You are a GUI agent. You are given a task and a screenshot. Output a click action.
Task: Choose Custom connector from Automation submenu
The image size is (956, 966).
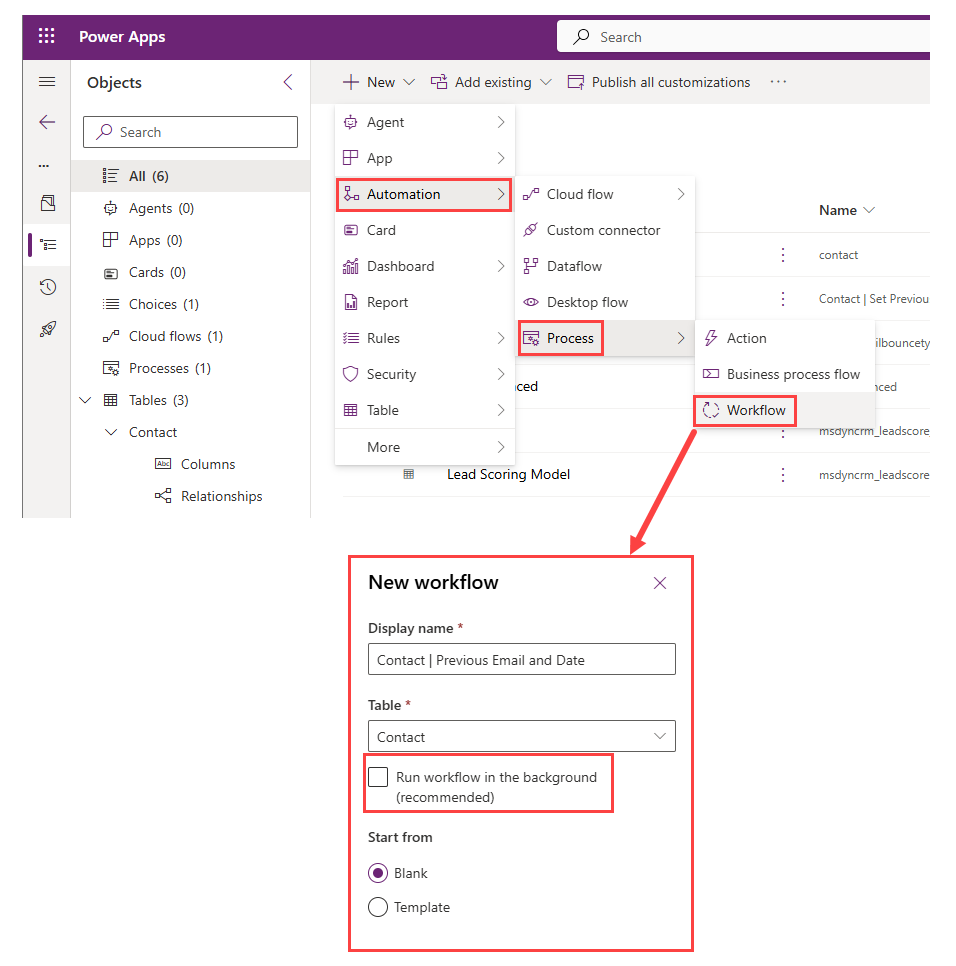(605, 230)
